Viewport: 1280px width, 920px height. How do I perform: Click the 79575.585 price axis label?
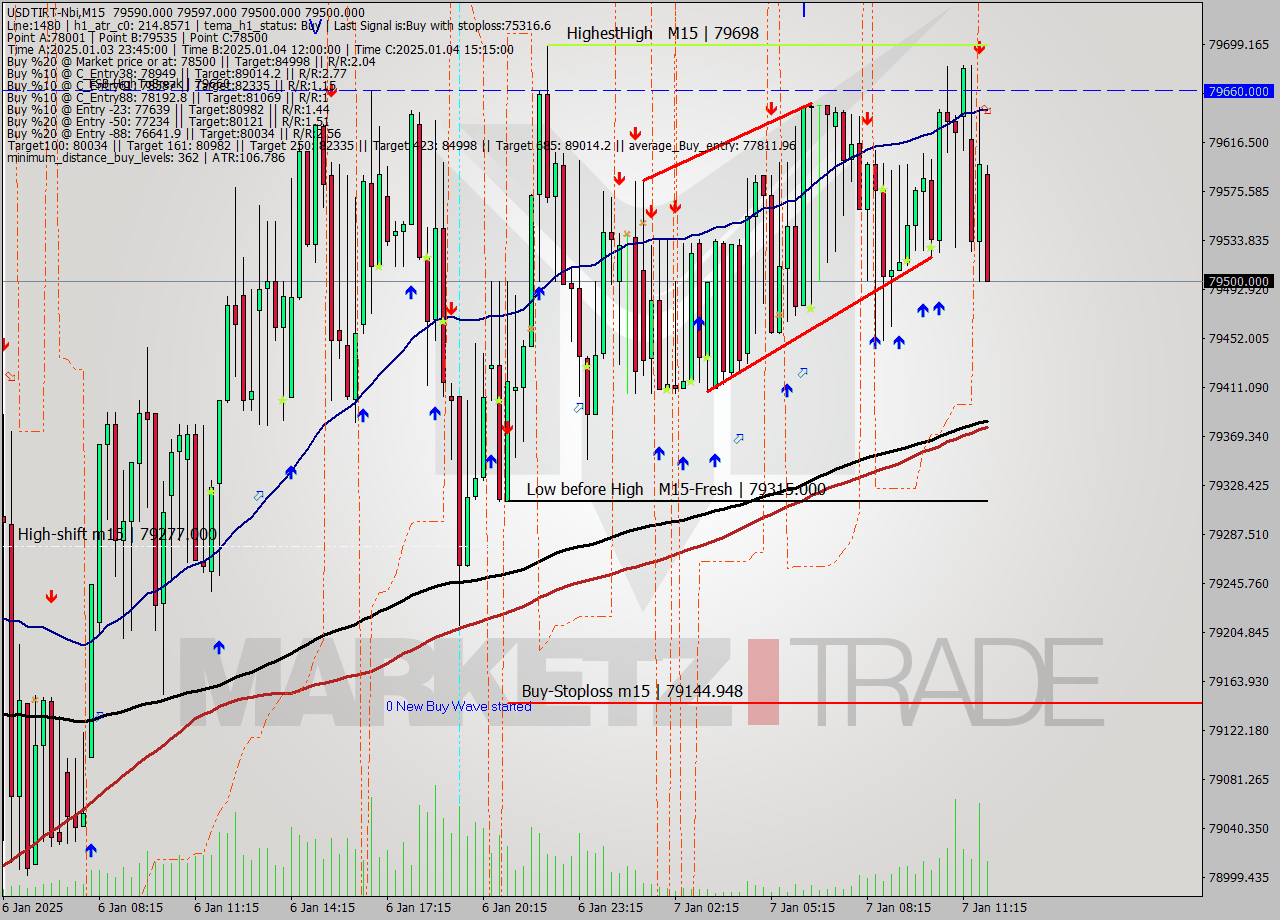point(1239,192)
